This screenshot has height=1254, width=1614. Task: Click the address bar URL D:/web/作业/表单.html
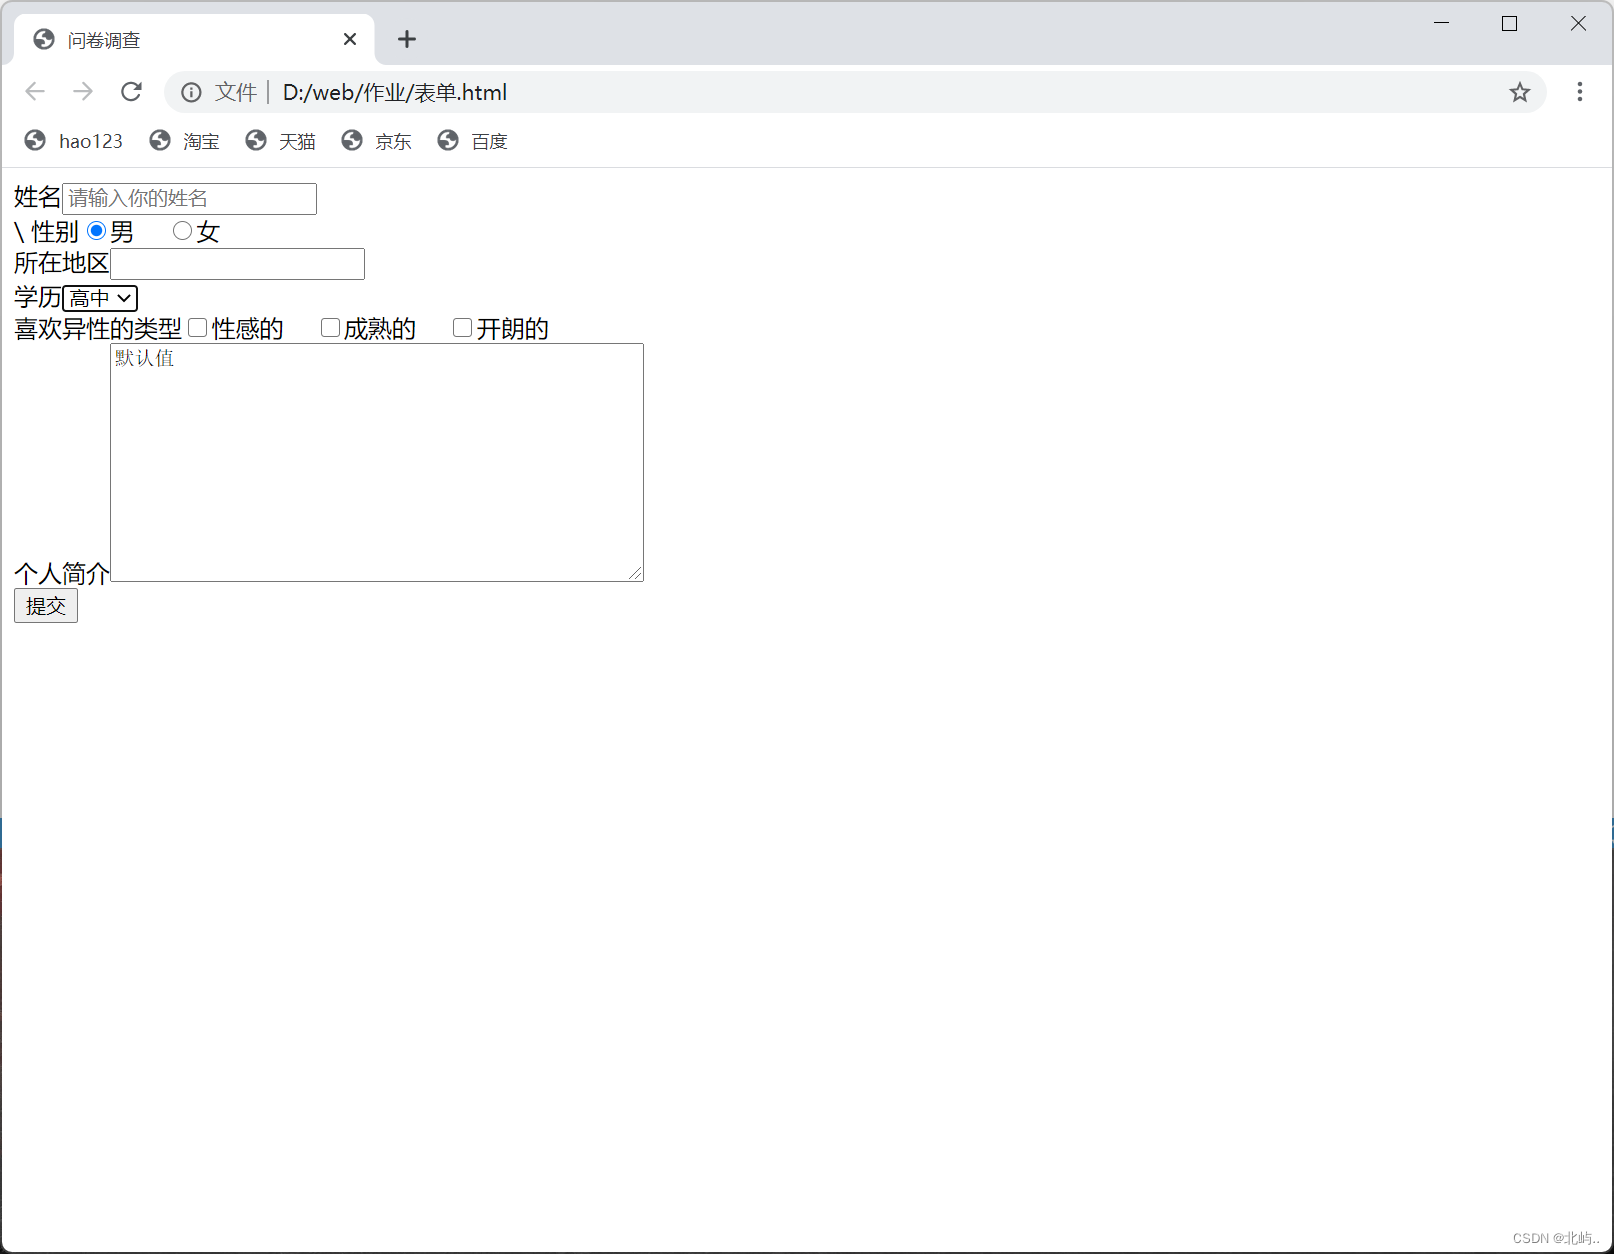(x=395, y=92)
